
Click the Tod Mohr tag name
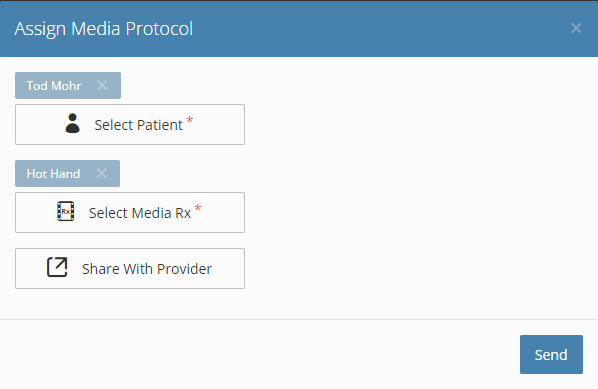[x=54, y=85]
